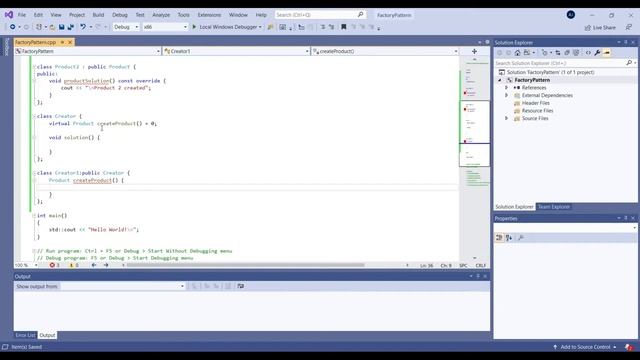Click the Categorized icon in Properties panel
The height and width of the screenshot is (360, 640).
[x=499, y=238]
